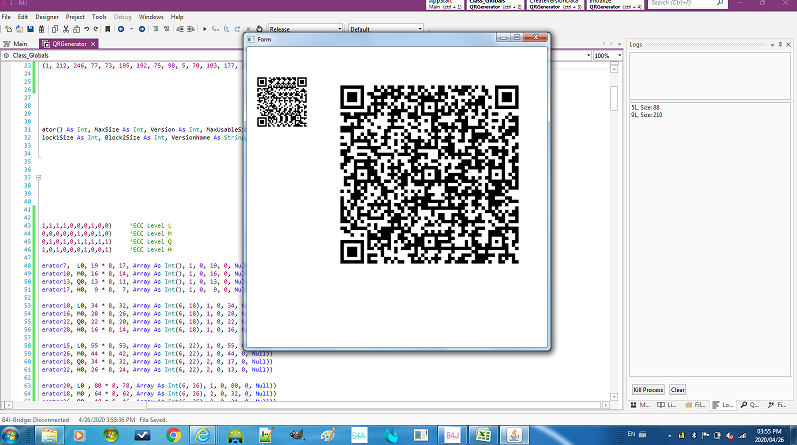Screen dimensions: 797x445
Task: Click the Java app icon in the taskbar
Action: coord(514,435)
